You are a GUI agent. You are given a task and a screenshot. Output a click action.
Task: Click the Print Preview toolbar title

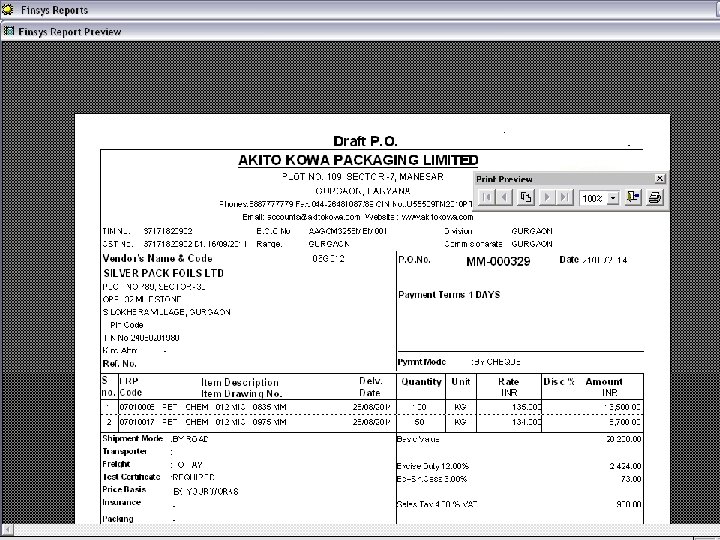(504, 179)
